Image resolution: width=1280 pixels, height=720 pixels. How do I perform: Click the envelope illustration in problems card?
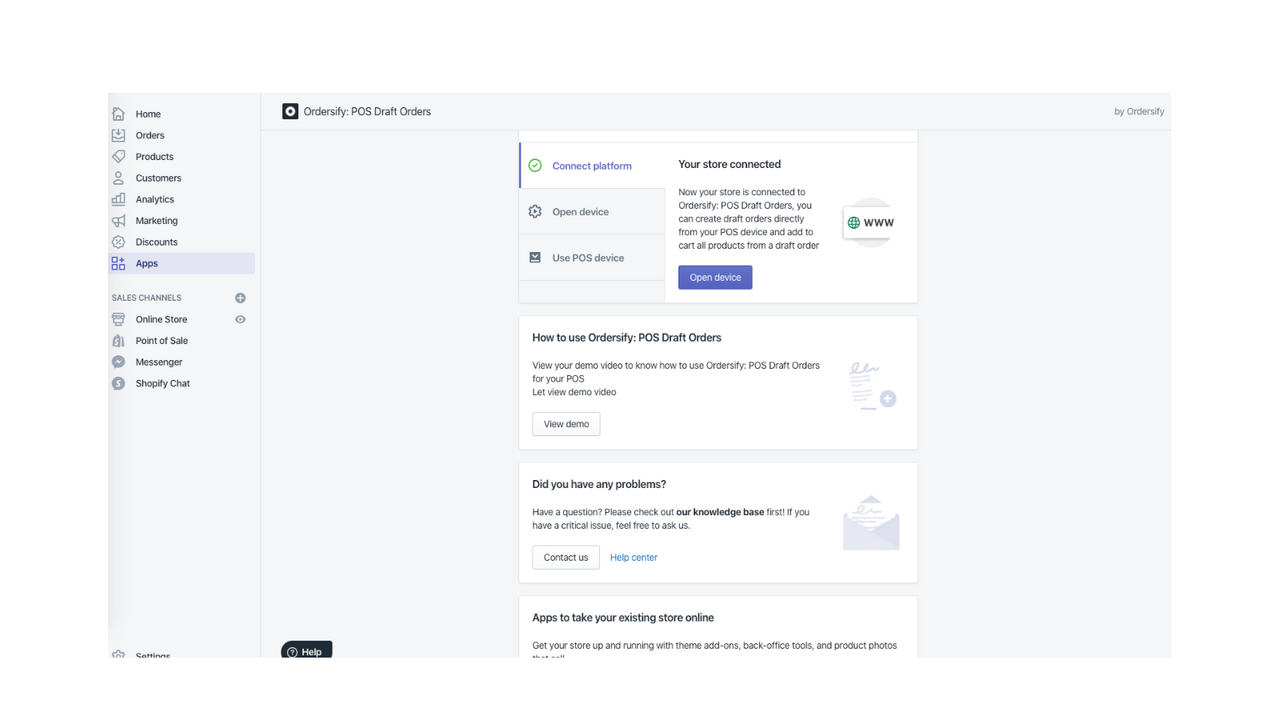click(871, 522)
